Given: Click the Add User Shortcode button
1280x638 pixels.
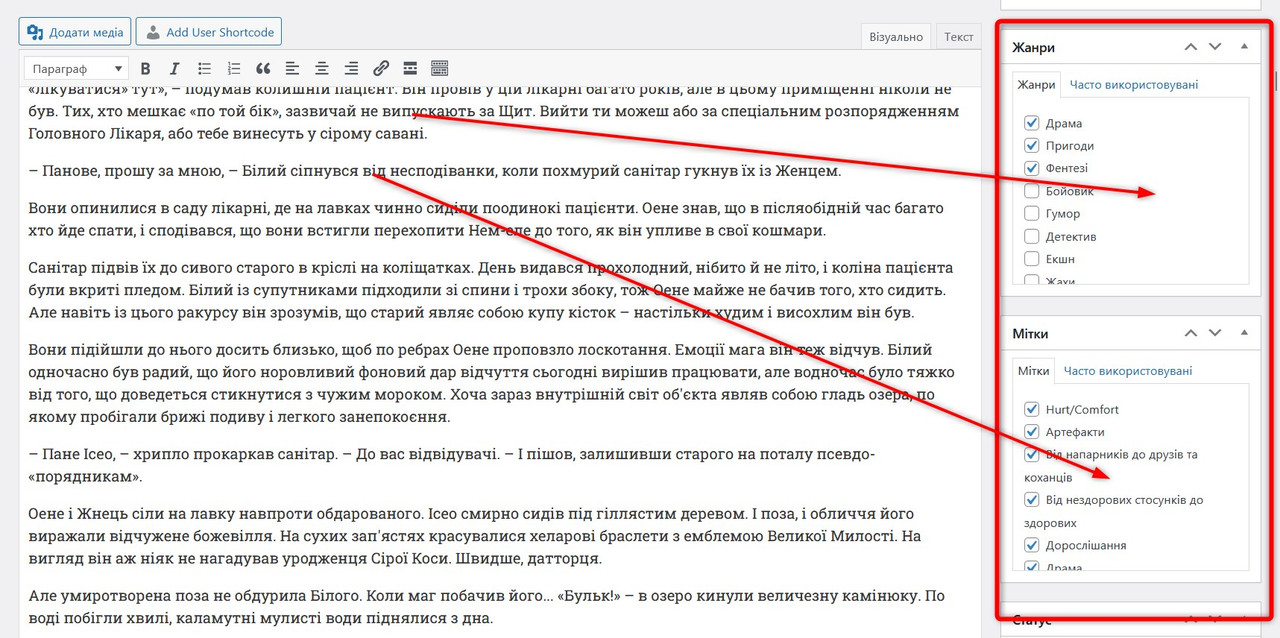Looking at the screenshot, I should pos(208,32).
